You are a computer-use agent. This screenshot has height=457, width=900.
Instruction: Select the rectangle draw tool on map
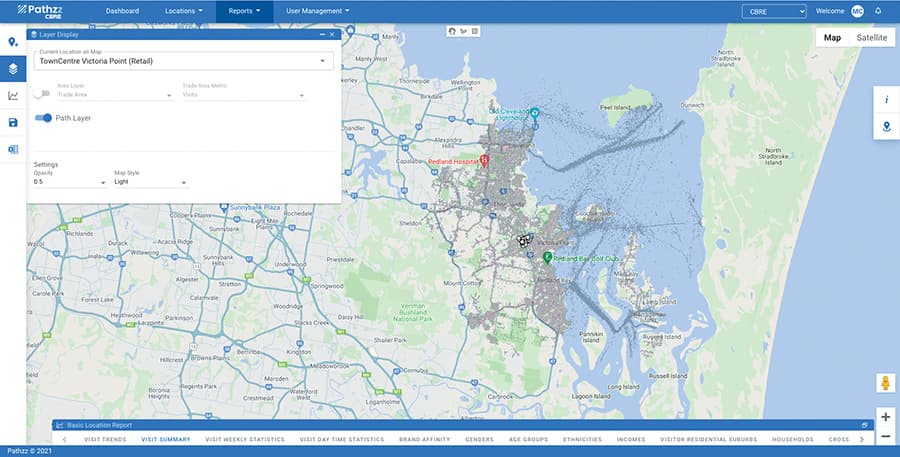pos(475,31)
